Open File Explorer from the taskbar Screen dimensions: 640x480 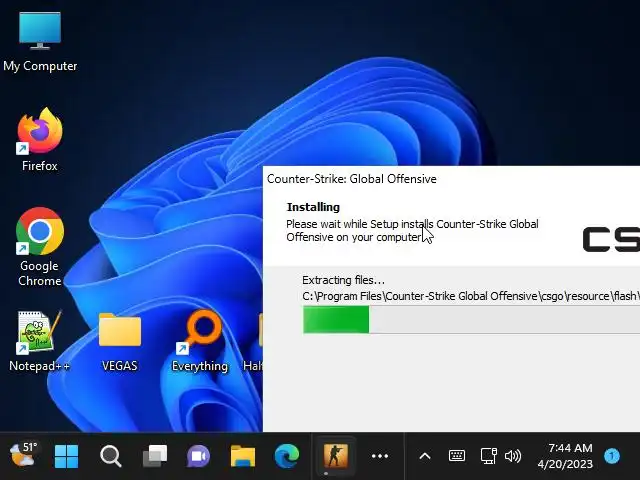coord(243,456)
